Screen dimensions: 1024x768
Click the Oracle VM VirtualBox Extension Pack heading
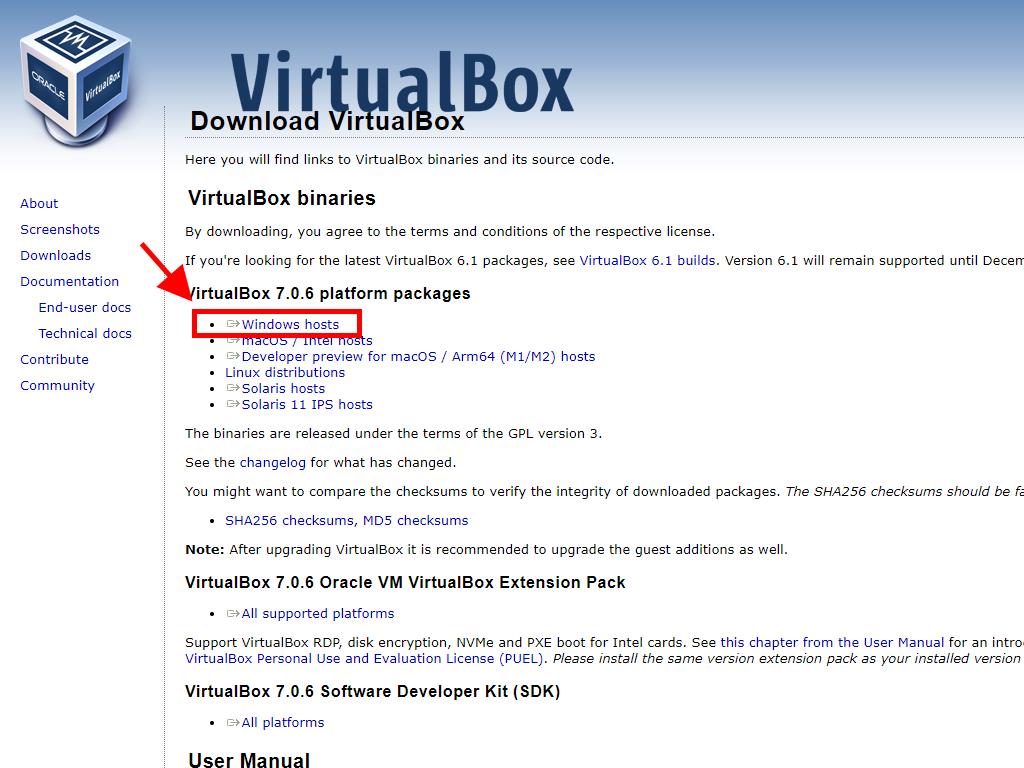pyautogui.click(x=405, y=583)
